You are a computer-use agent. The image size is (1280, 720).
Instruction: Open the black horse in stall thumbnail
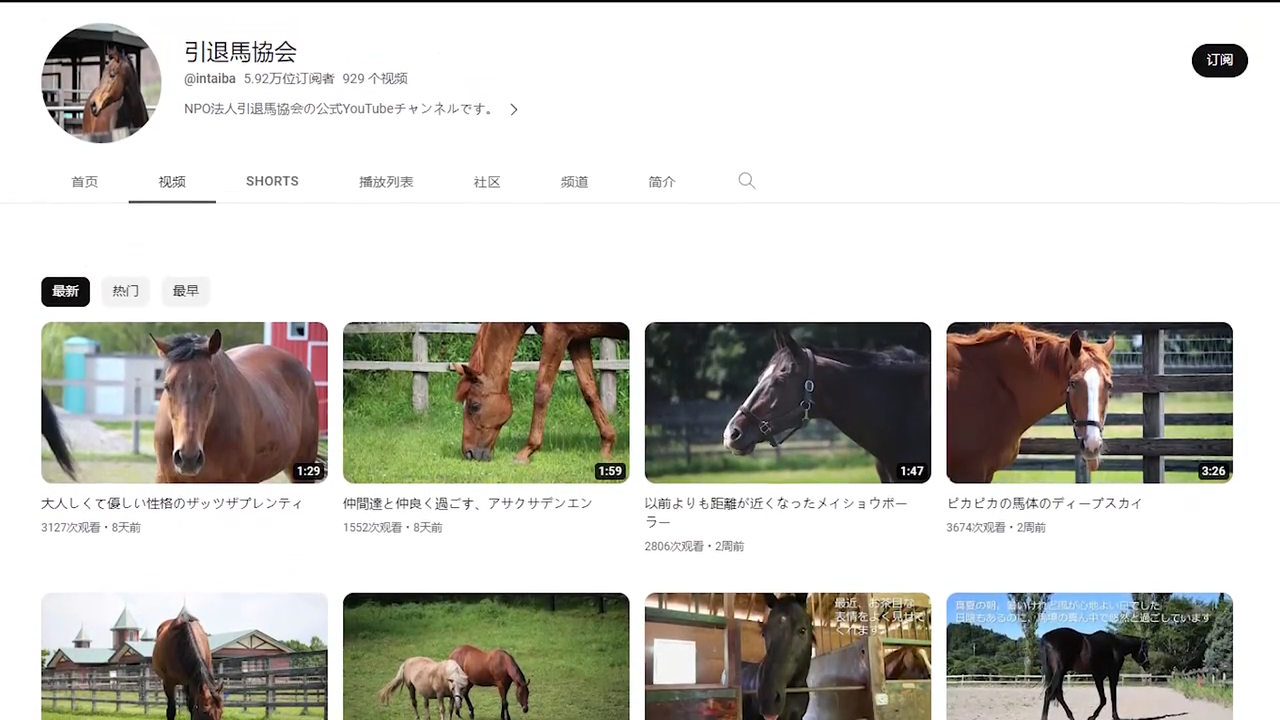pos(788,656)
